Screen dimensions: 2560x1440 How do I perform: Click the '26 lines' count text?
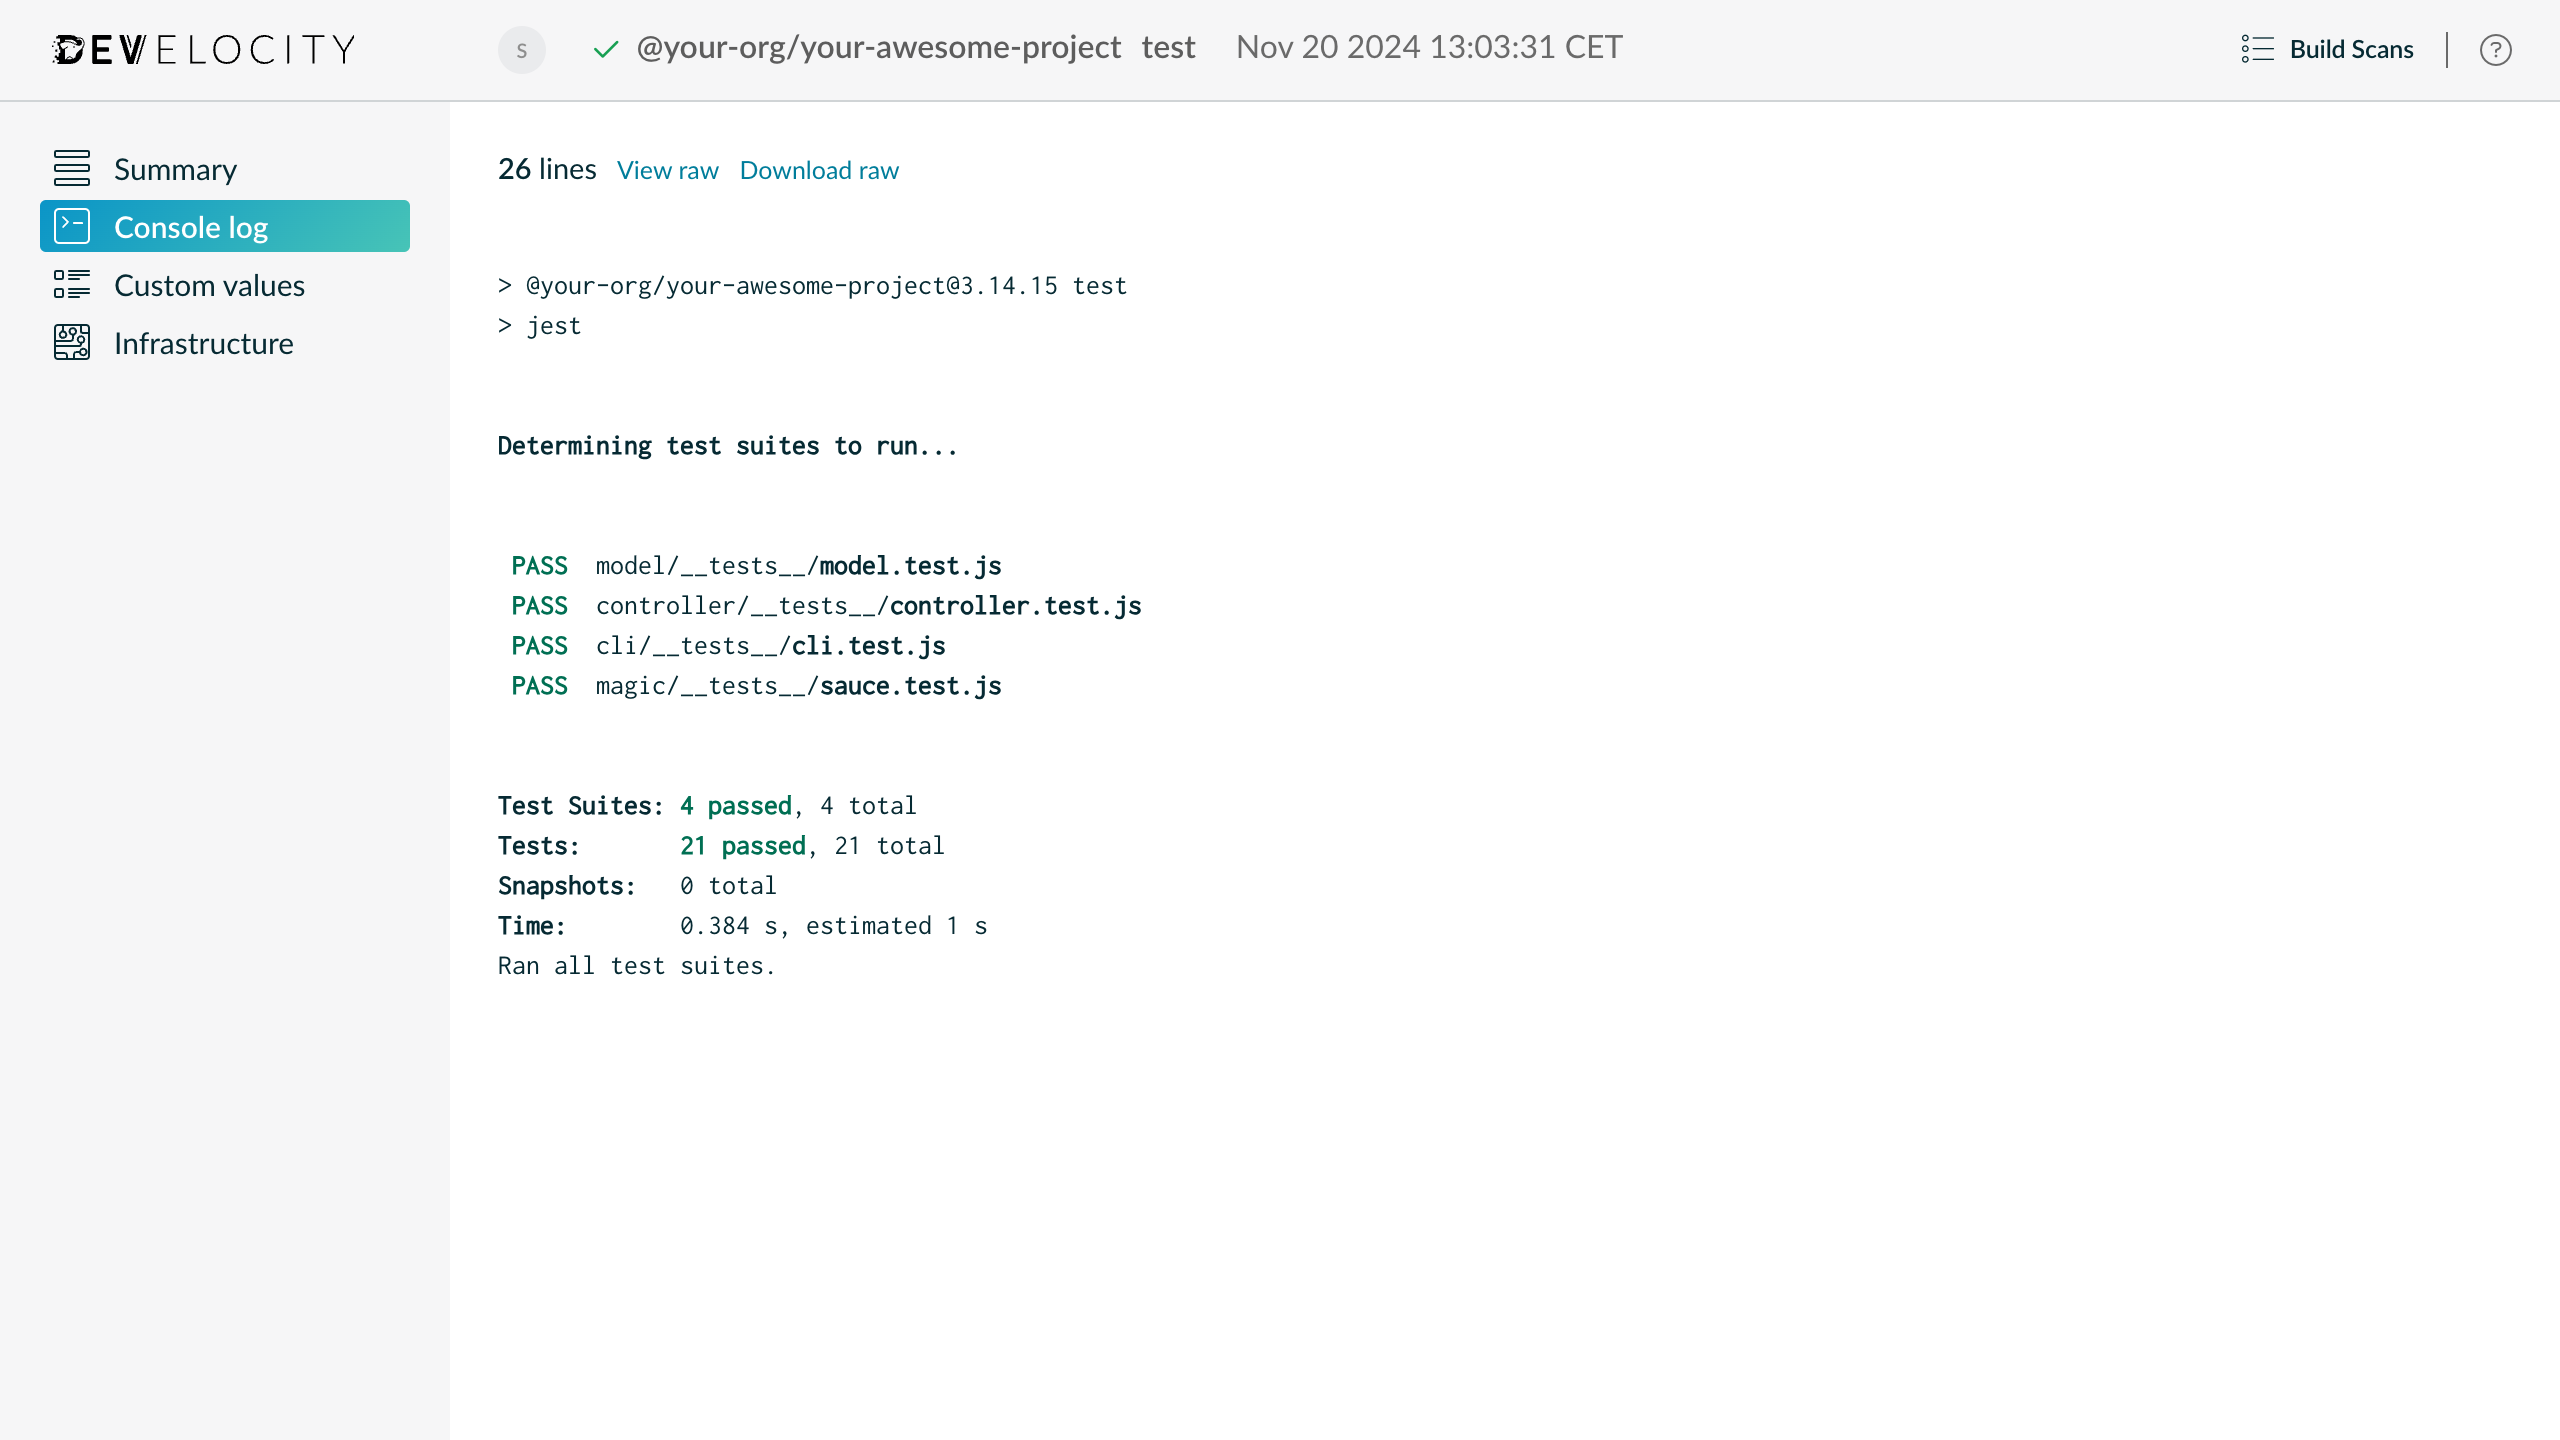(x=547, y=169)
